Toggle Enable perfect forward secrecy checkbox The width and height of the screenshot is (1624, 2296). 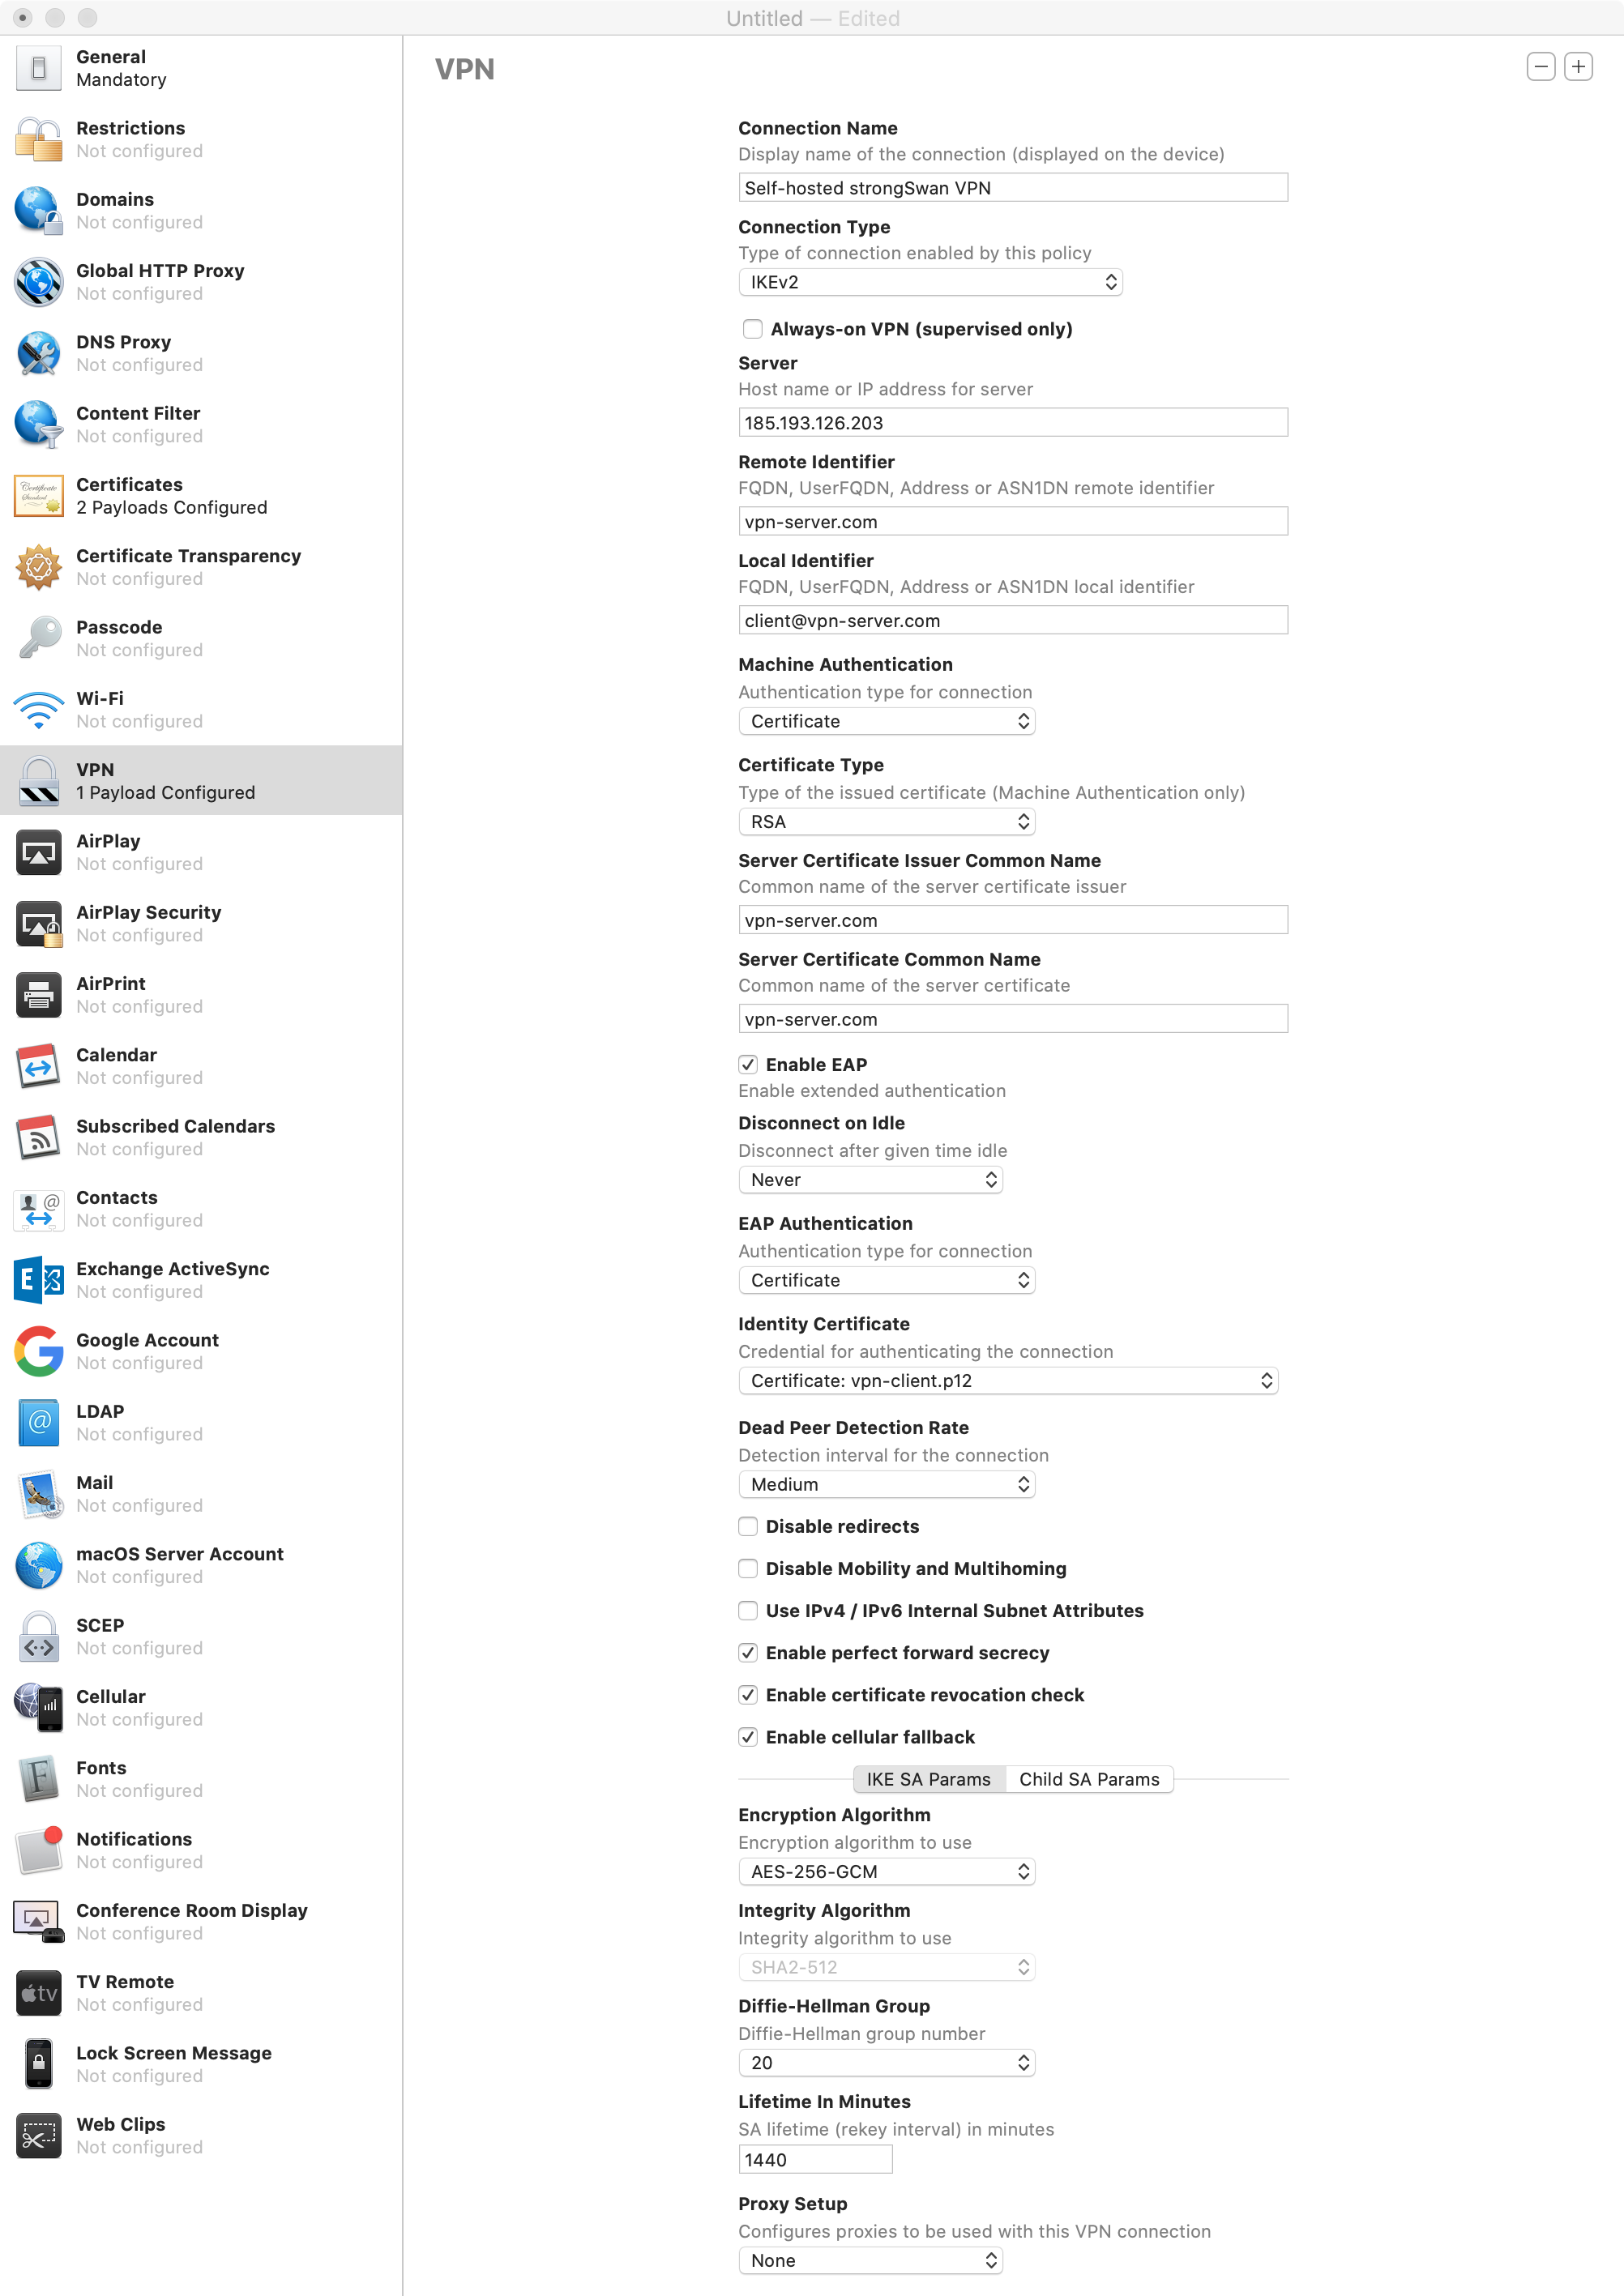750,1651
